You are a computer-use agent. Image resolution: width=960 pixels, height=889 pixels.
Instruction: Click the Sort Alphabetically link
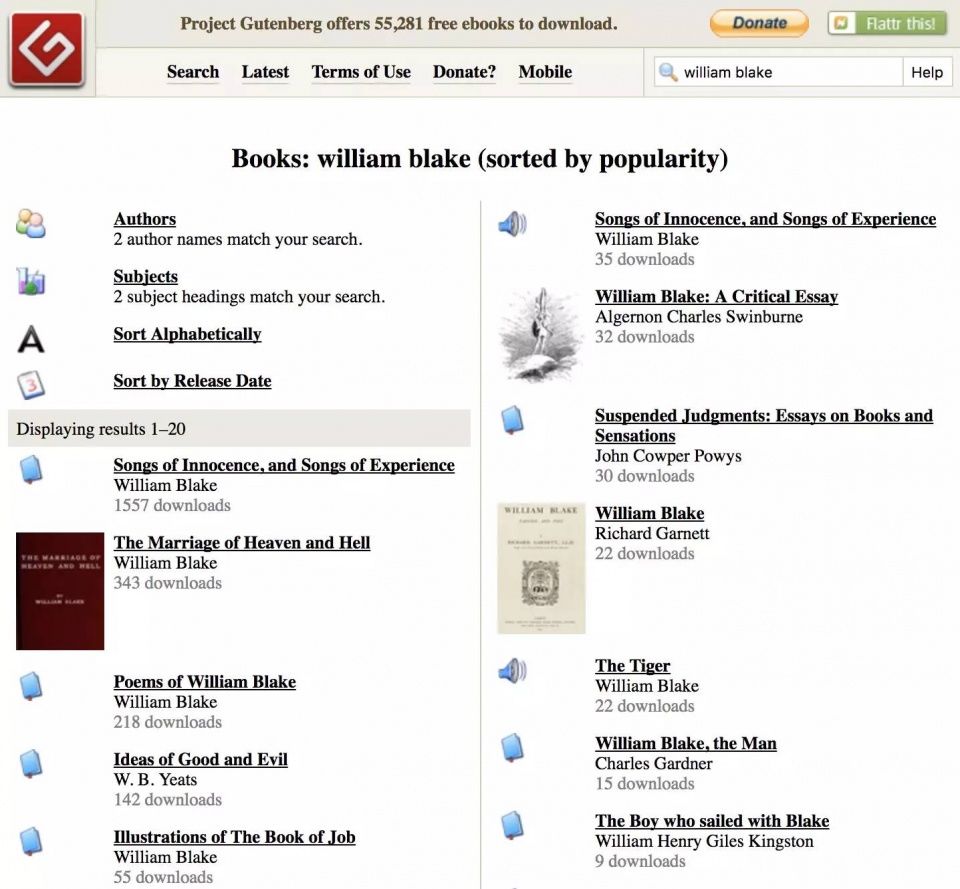click(x=187, y=334)
